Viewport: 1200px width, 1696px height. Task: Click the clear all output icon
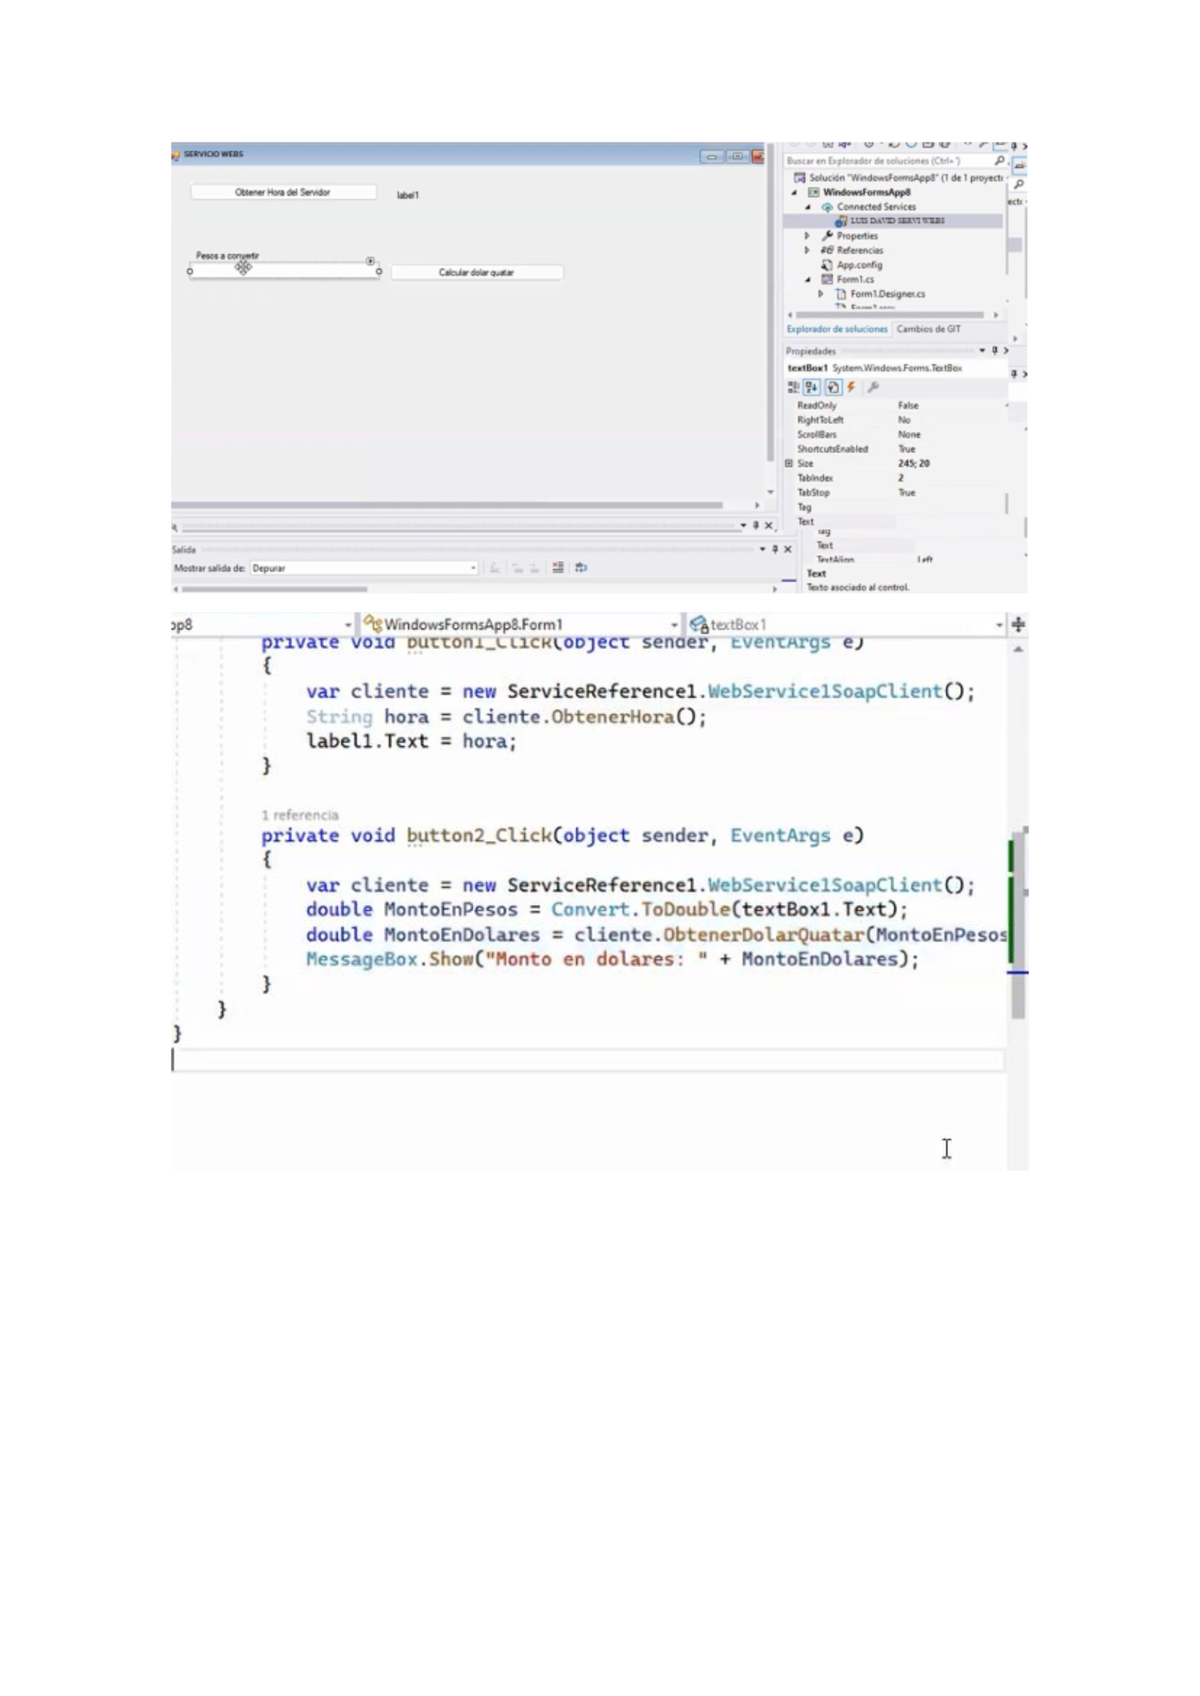(558, 568)
